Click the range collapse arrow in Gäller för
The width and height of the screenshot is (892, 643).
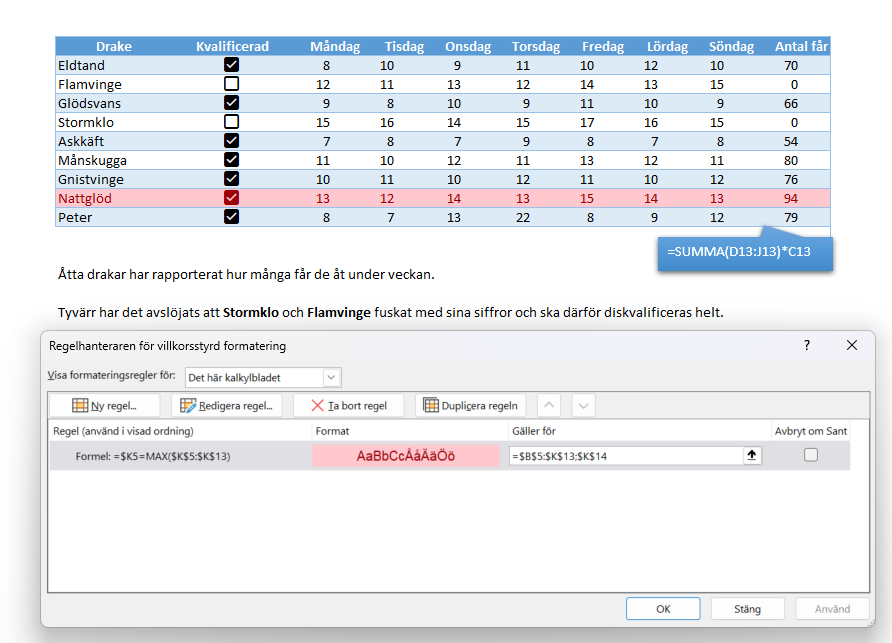pos(751,455)
